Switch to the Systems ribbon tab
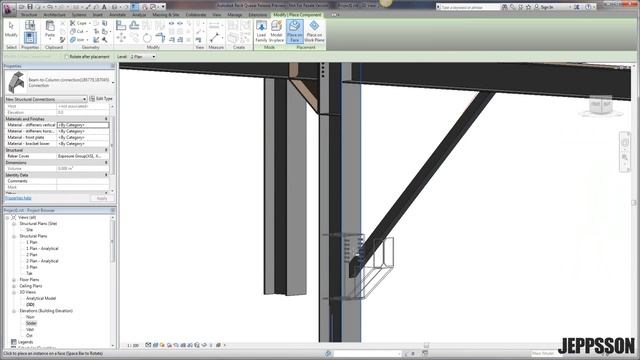 pos(79,15)
